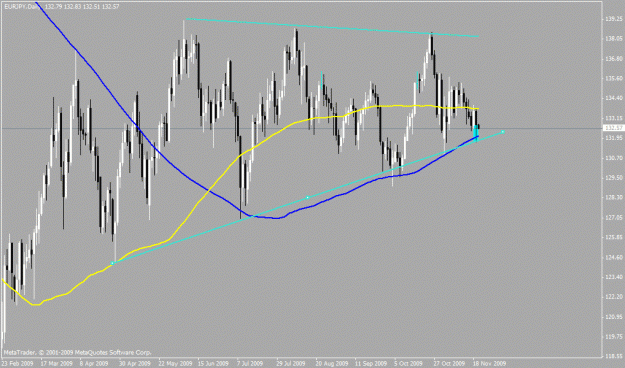
Task: Click the 139.25 price axis label
Action: [x=614, y=19]
